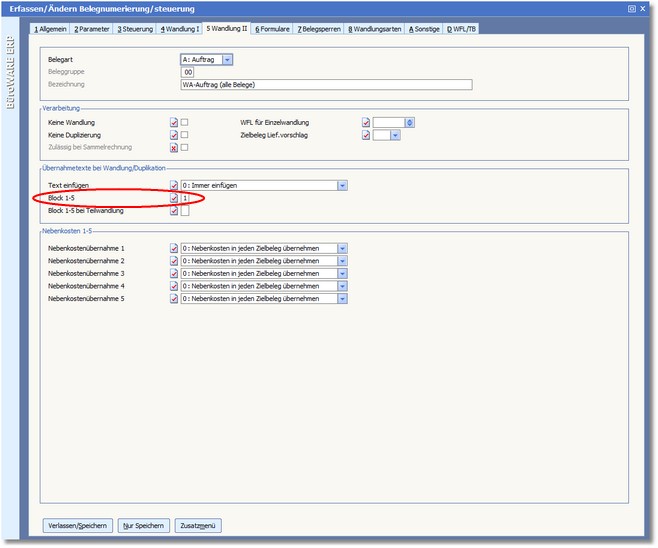Click the red X icon next to Zulässig bei Sammelrechnung
The image size is (658, 548).
click(x=174, y=147)
